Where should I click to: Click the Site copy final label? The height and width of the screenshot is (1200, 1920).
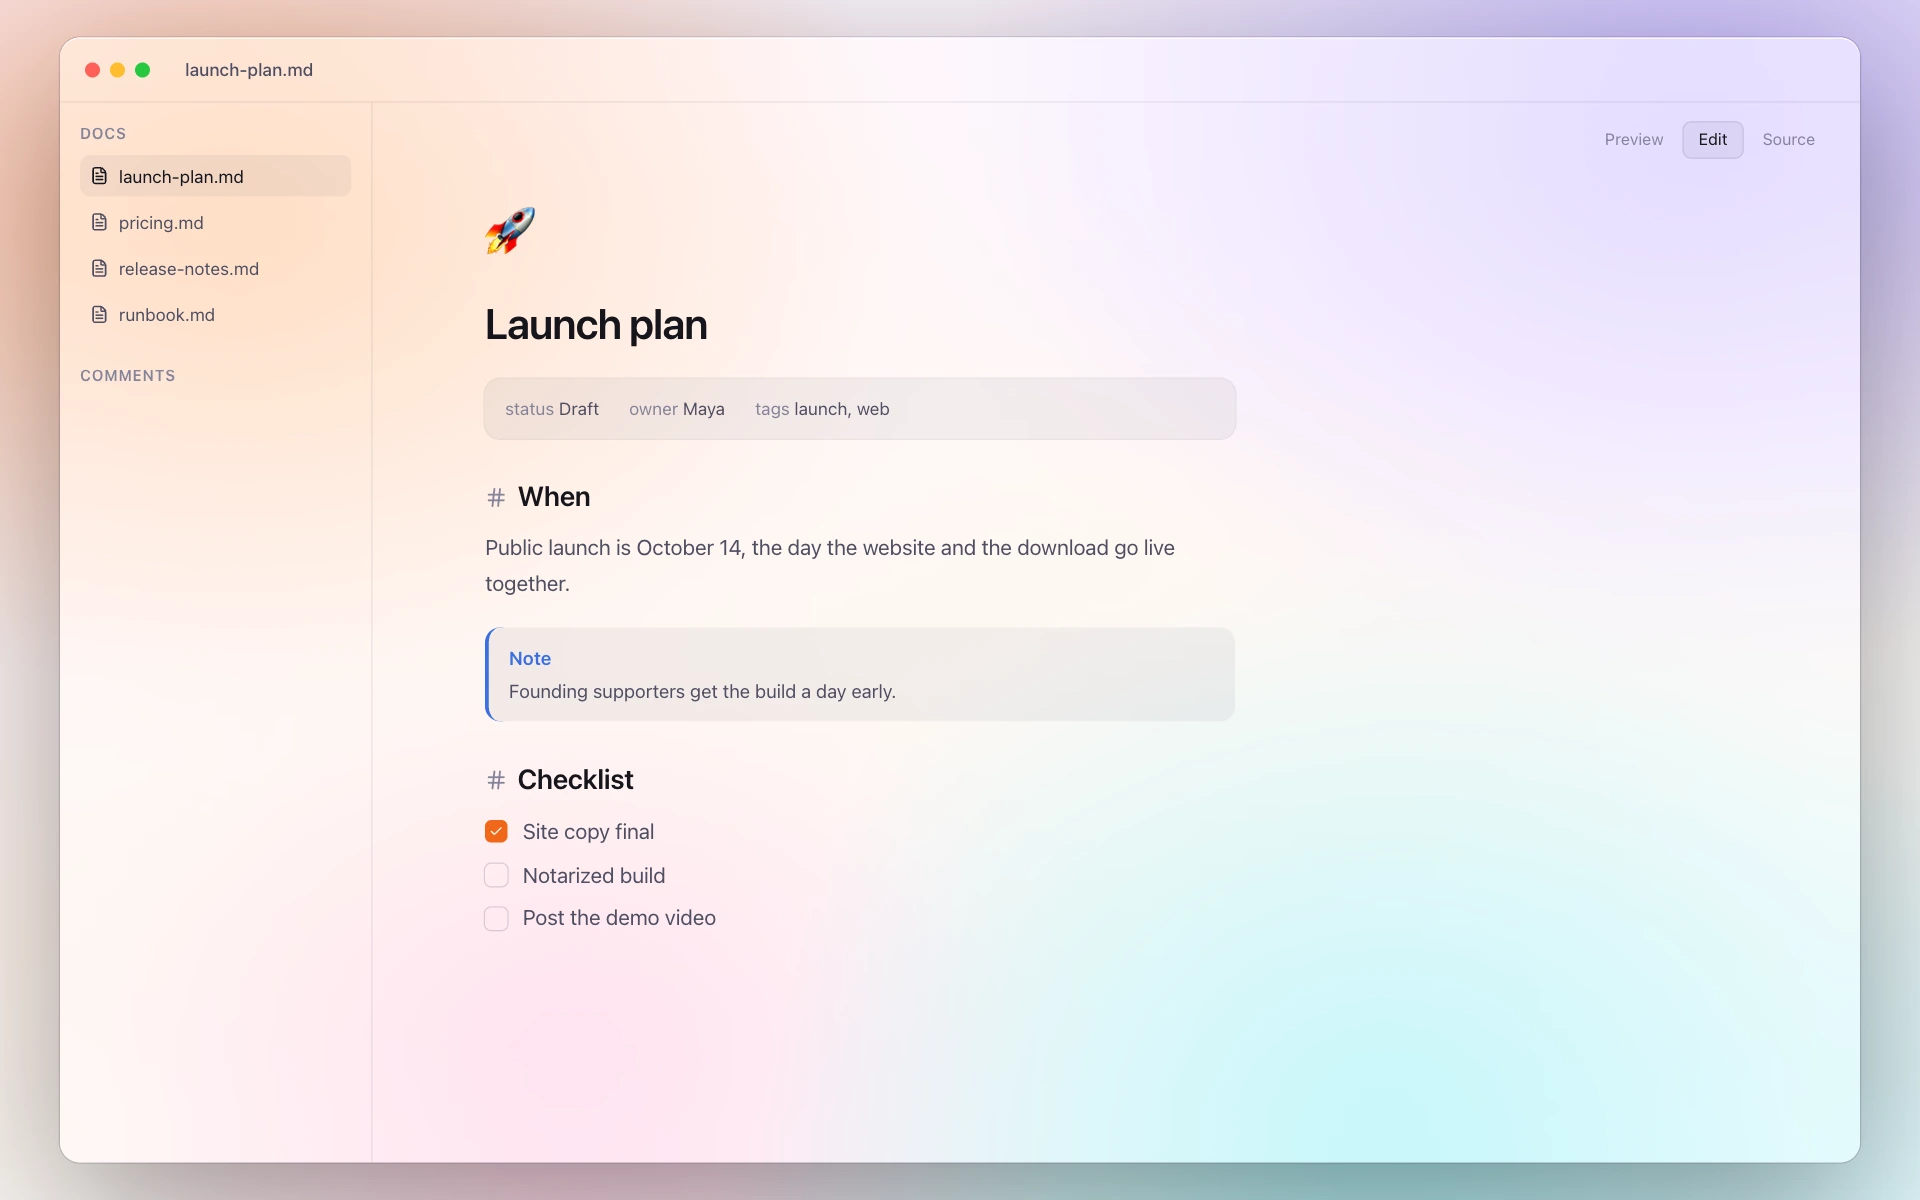588,832
